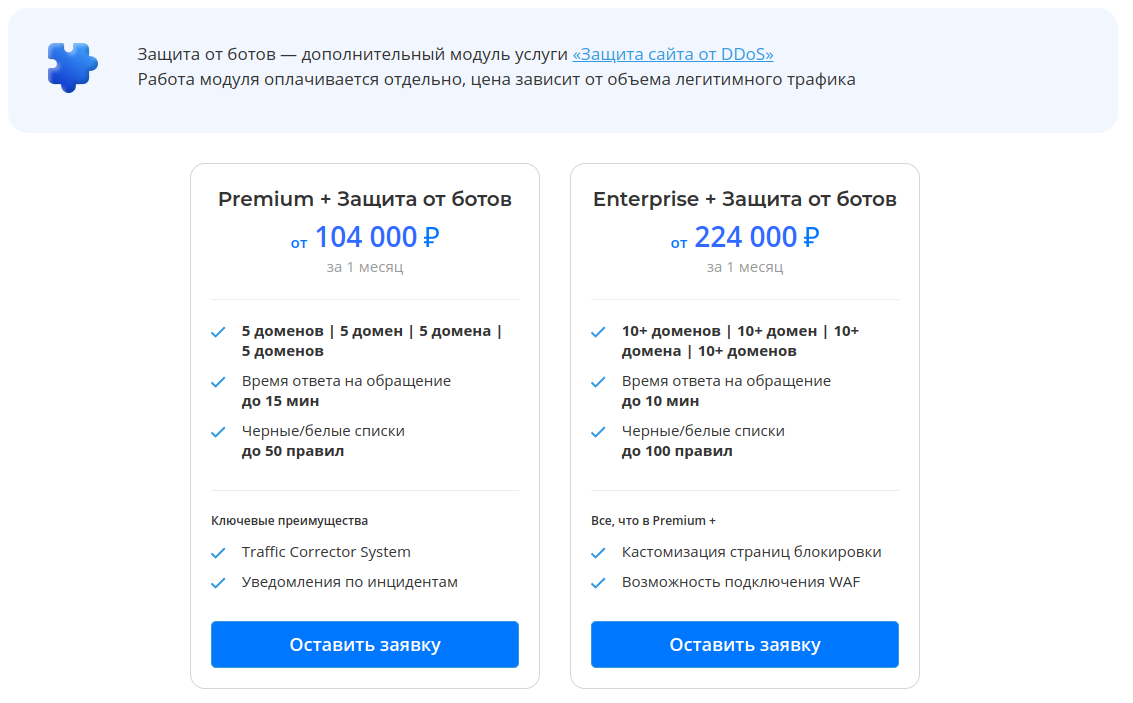Click checkmark beside Enterprise 10+ доменов
This screenshot has height=703, width=1133.
click(x=598, y=332)
